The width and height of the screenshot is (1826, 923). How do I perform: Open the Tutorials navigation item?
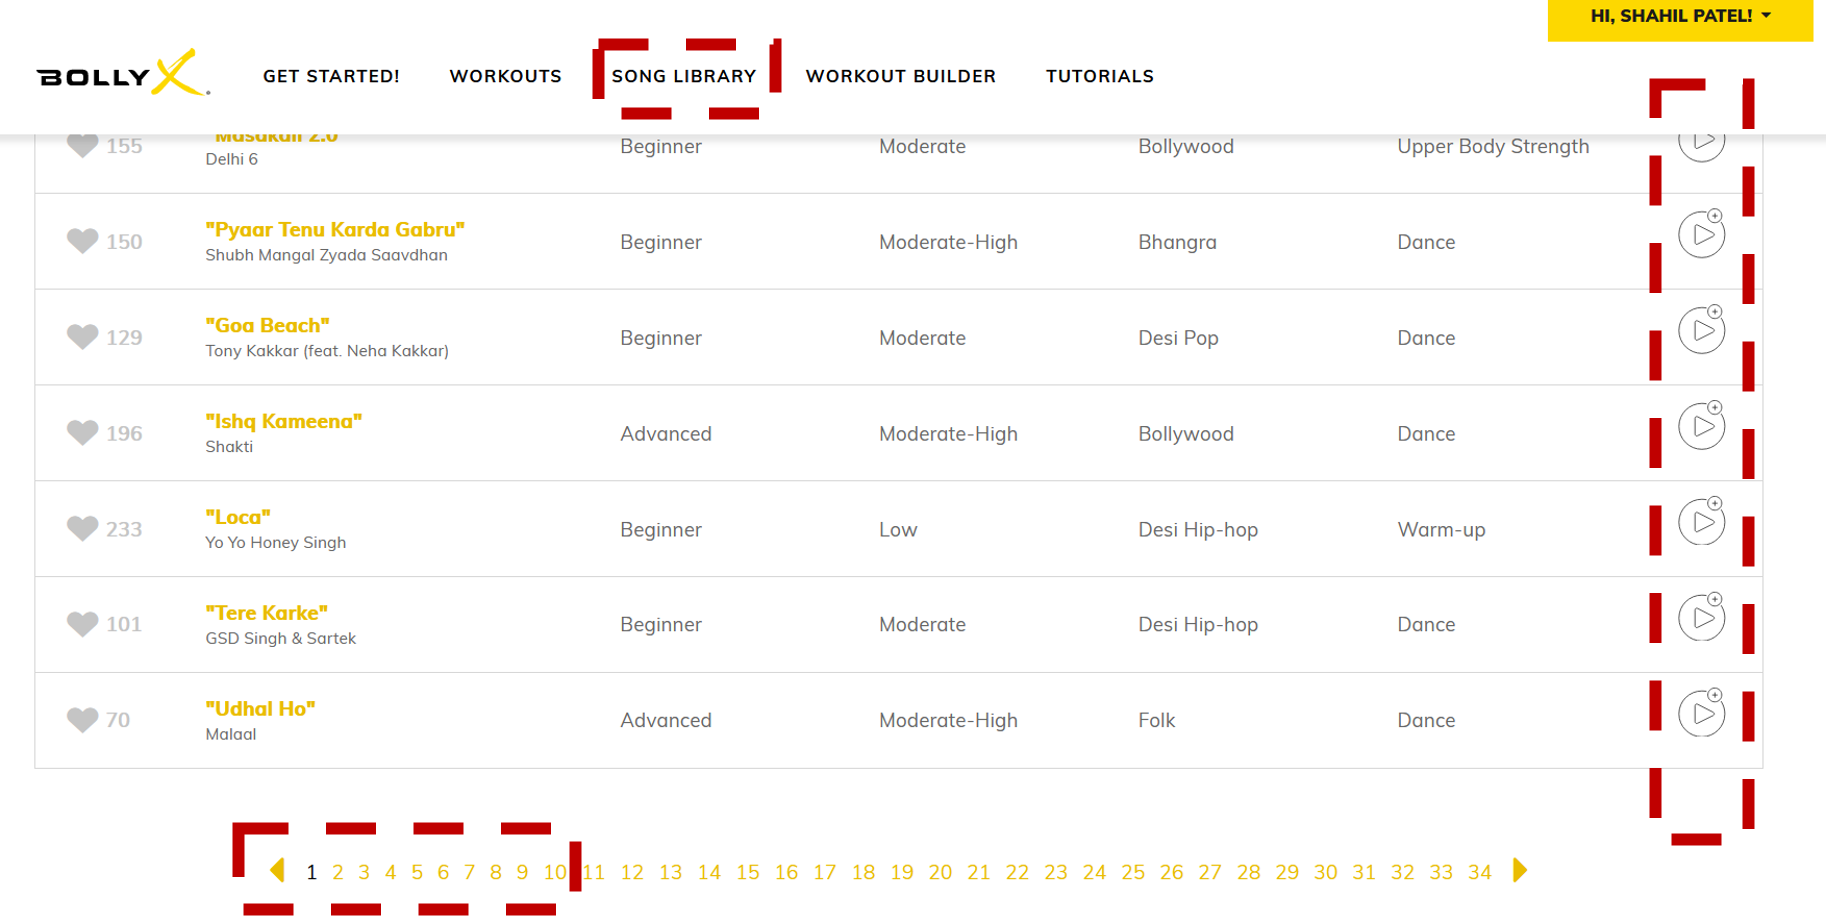1100,76
